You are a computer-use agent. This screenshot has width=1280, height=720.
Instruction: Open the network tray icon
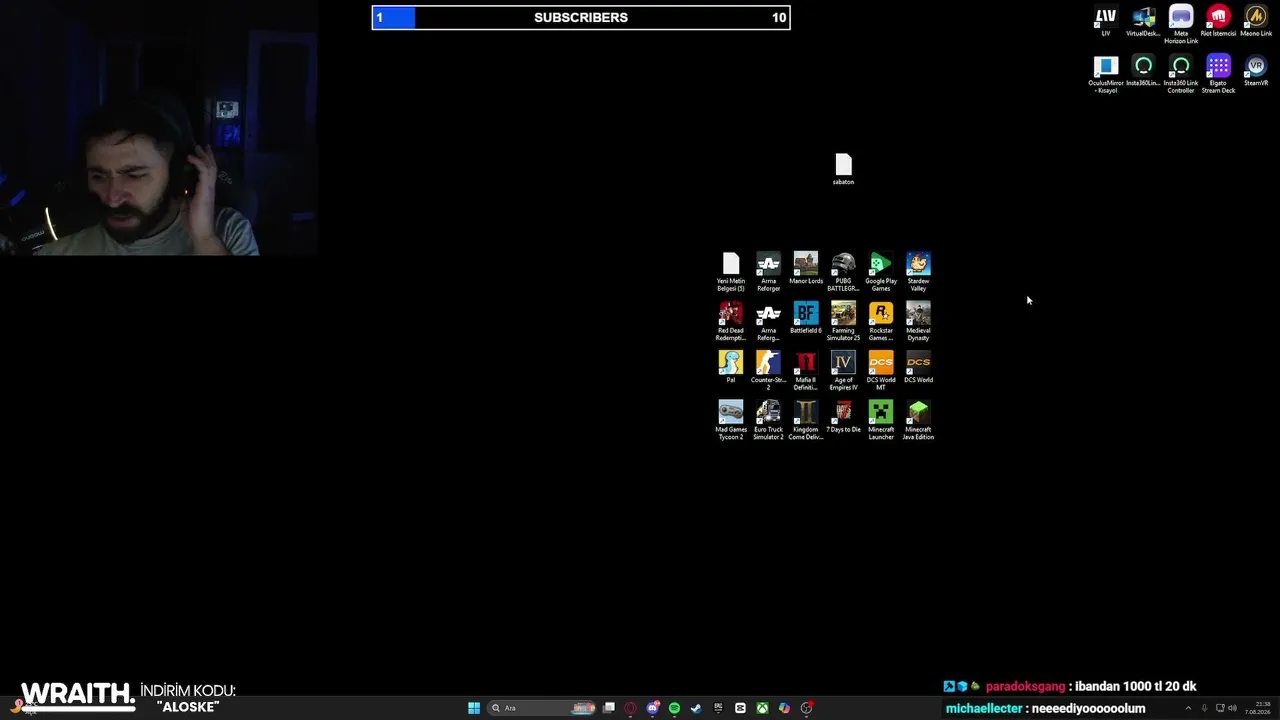[x=1220, y=708]
